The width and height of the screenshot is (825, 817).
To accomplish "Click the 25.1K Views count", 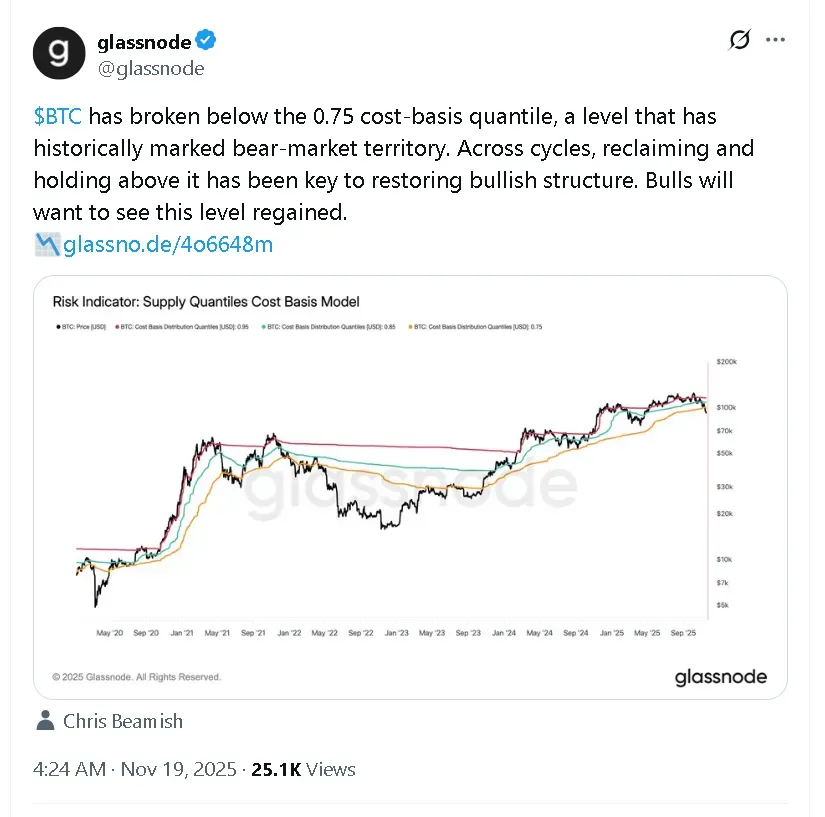I will coord(303,769).
